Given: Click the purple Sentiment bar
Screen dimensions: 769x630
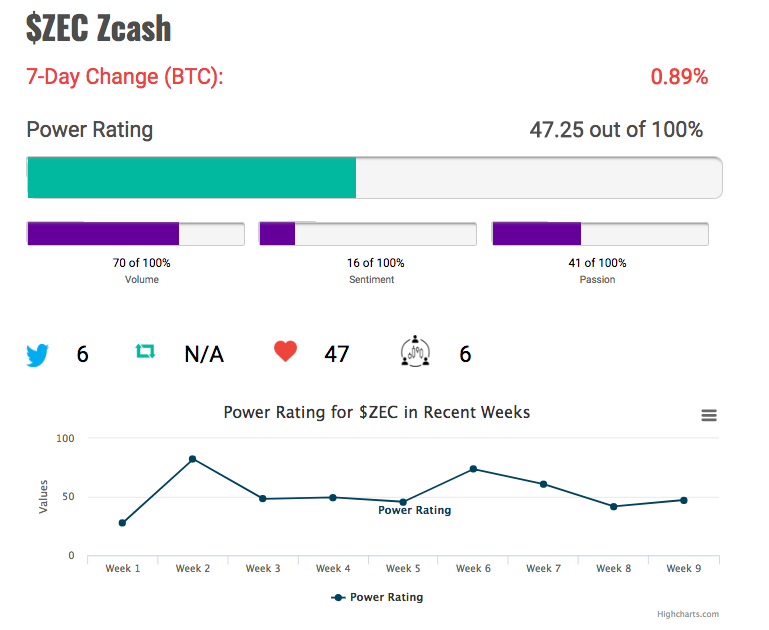Looking at the screenshot, I should point(277,233).
